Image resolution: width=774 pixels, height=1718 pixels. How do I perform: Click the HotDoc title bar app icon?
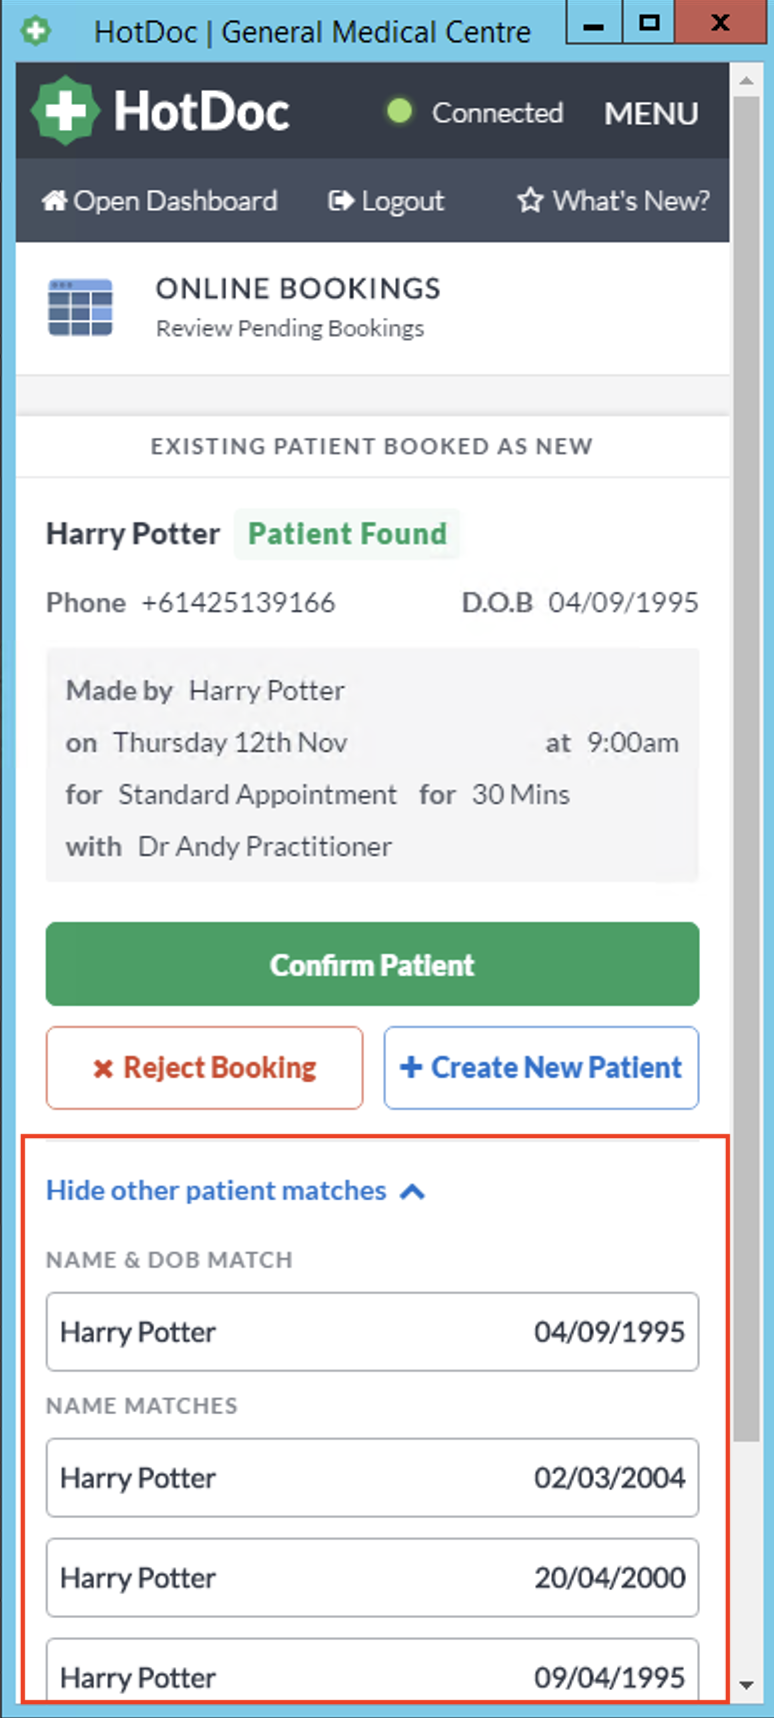point(36,31)
